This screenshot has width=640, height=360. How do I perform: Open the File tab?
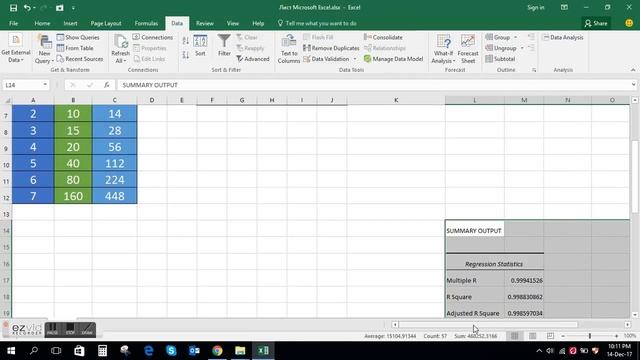tap(13, 23)
